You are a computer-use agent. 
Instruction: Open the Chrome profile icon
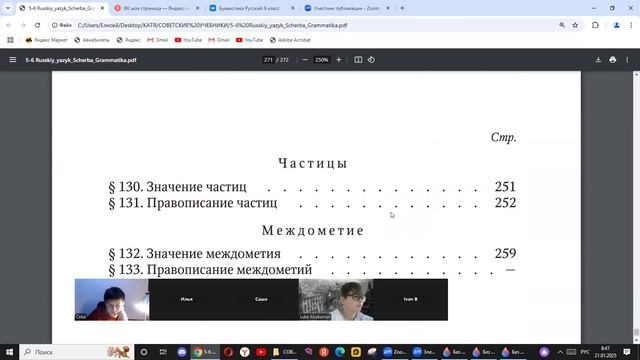click(x=616, y=25)
